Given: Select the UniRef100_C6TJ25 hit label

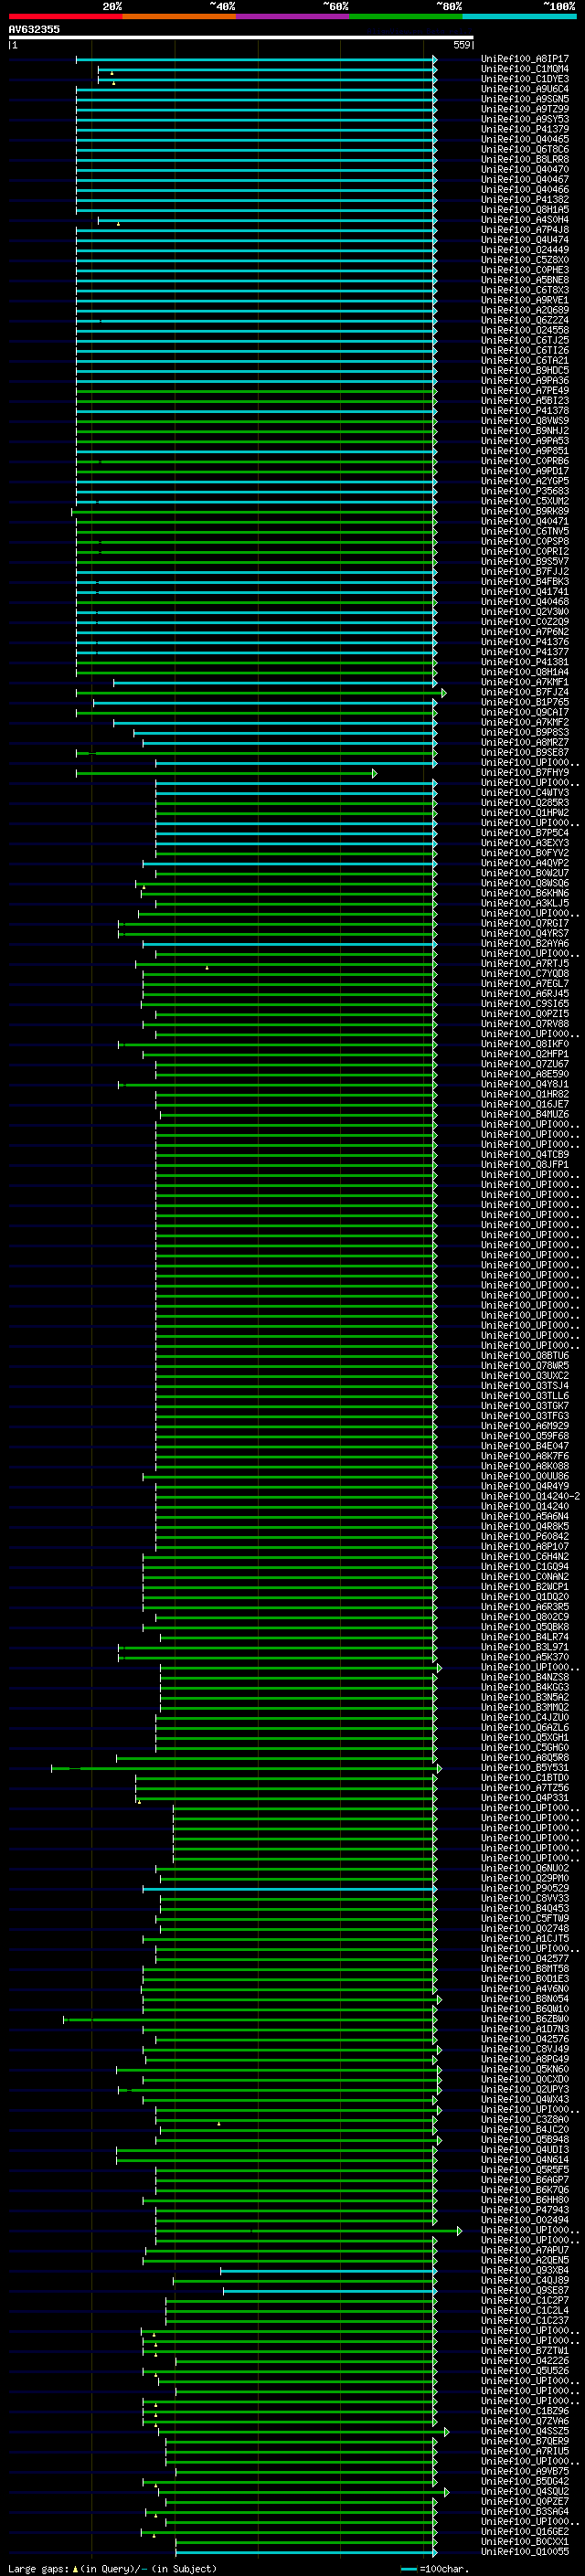Looking at the screenshot, I should point(525,340).
